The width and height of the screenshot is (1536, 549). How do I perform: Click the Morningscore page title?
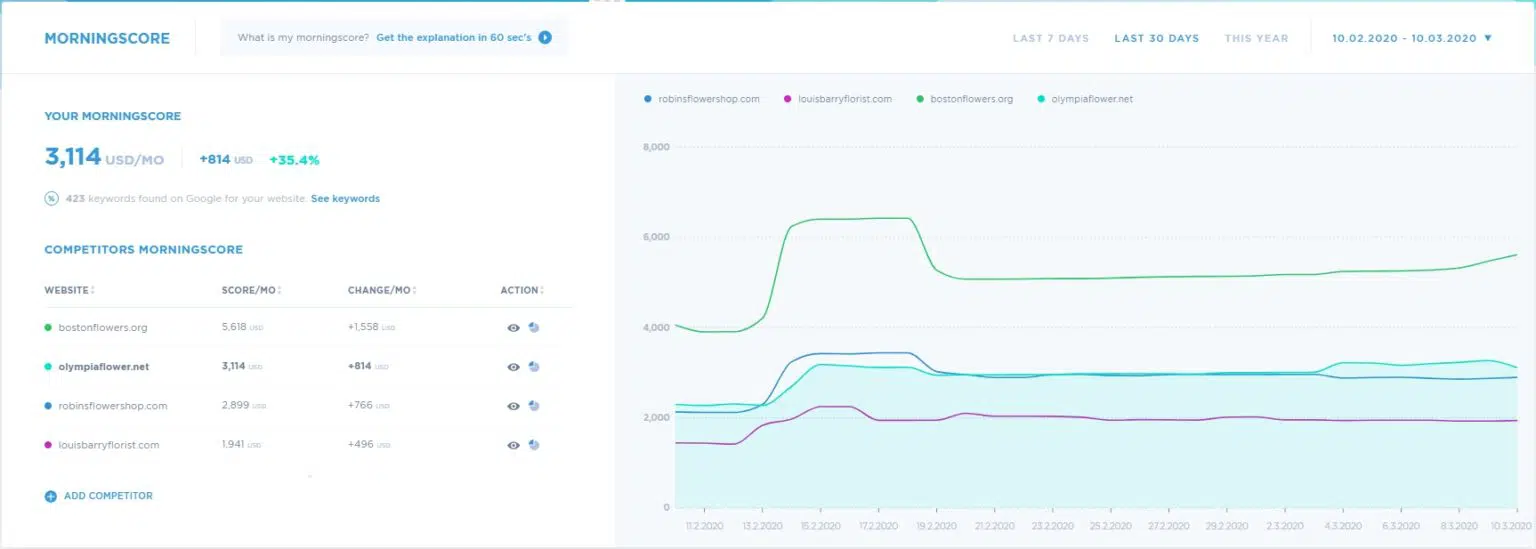pyautogui.click(x=107, y=38)
